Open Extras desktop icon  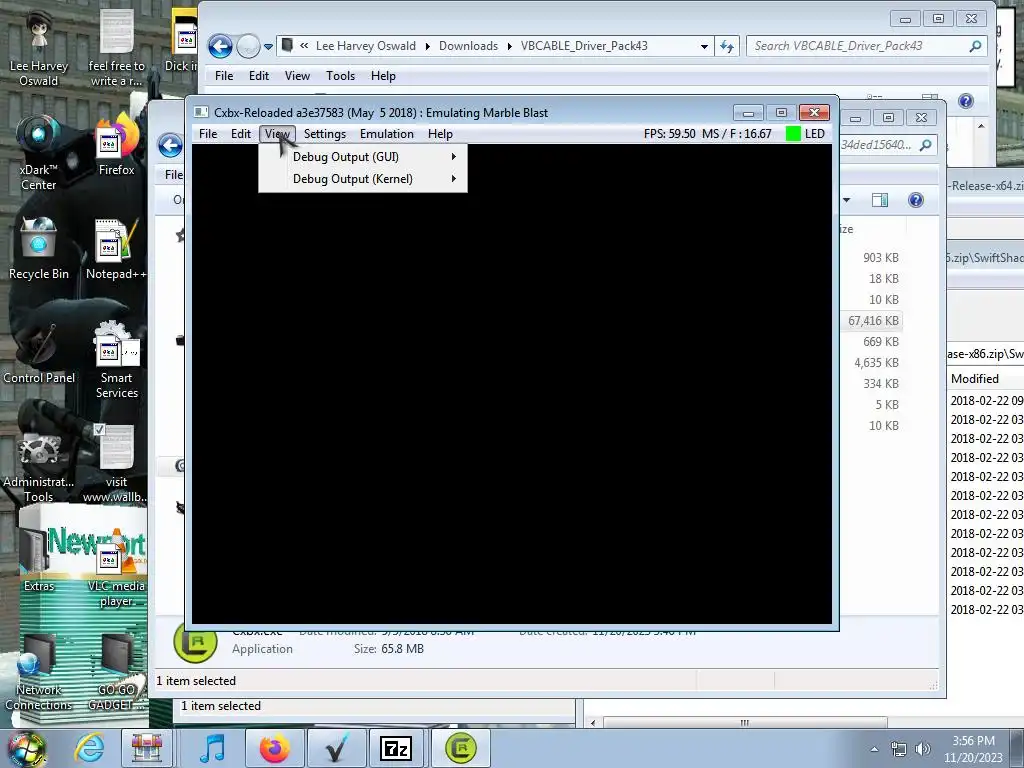(39, 560)
